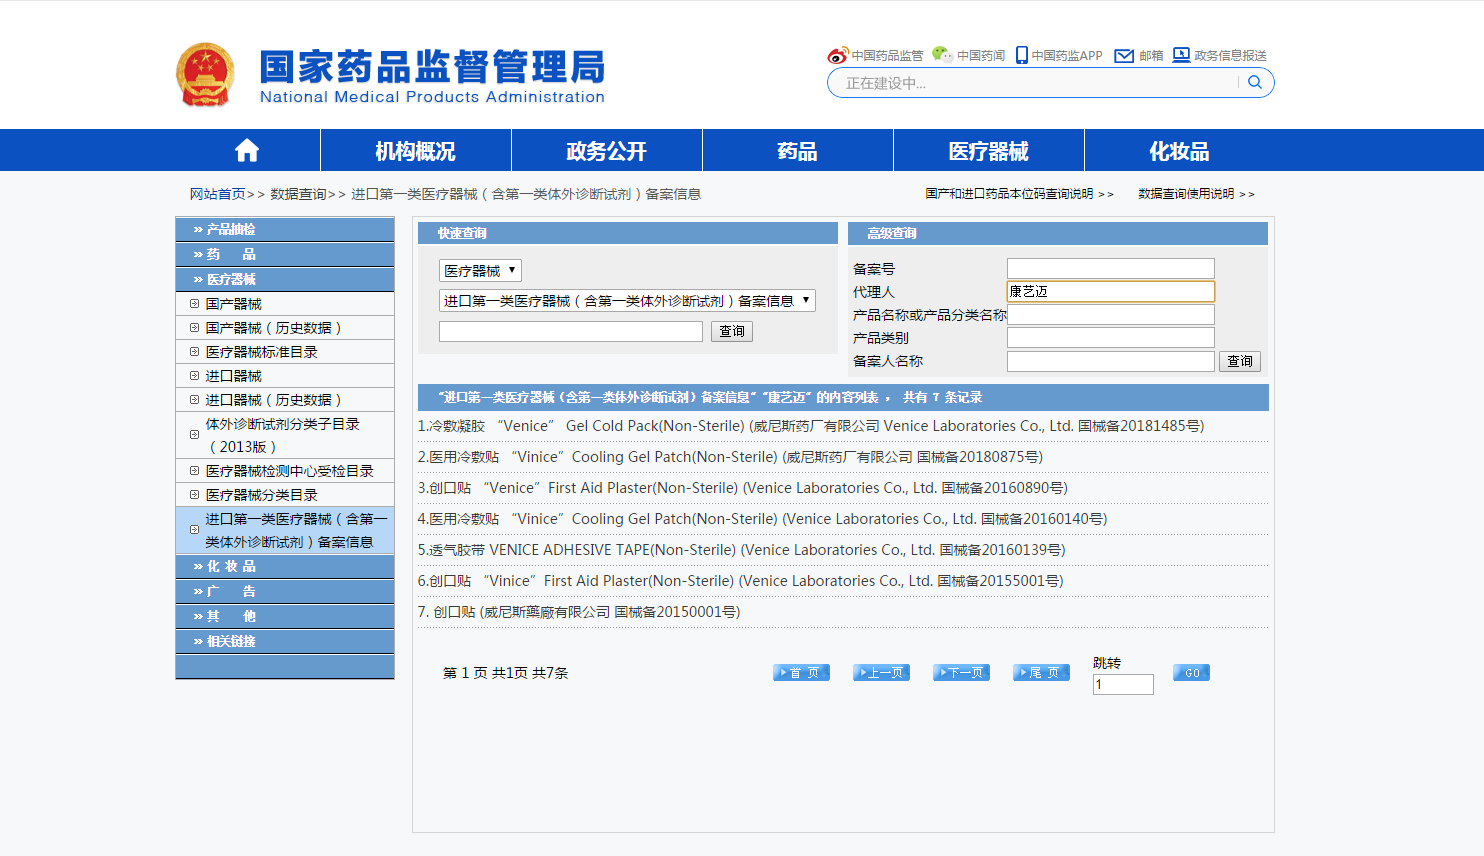This screenshot has height=856, width=1484.
Task: Click the quick search 查询 button
Action: 732,331
